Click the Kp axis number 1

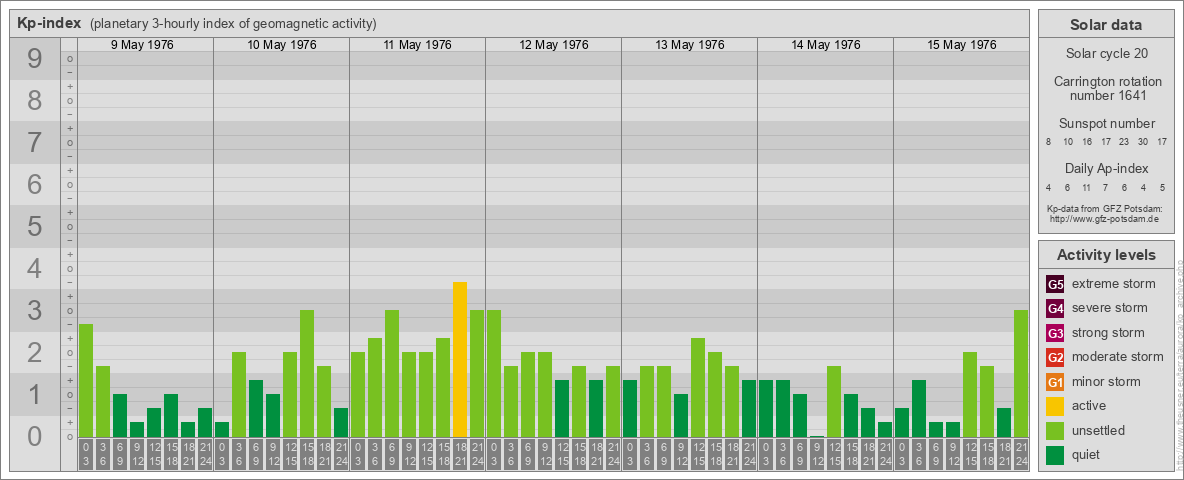pyautogui.click(x=35, y=394)
